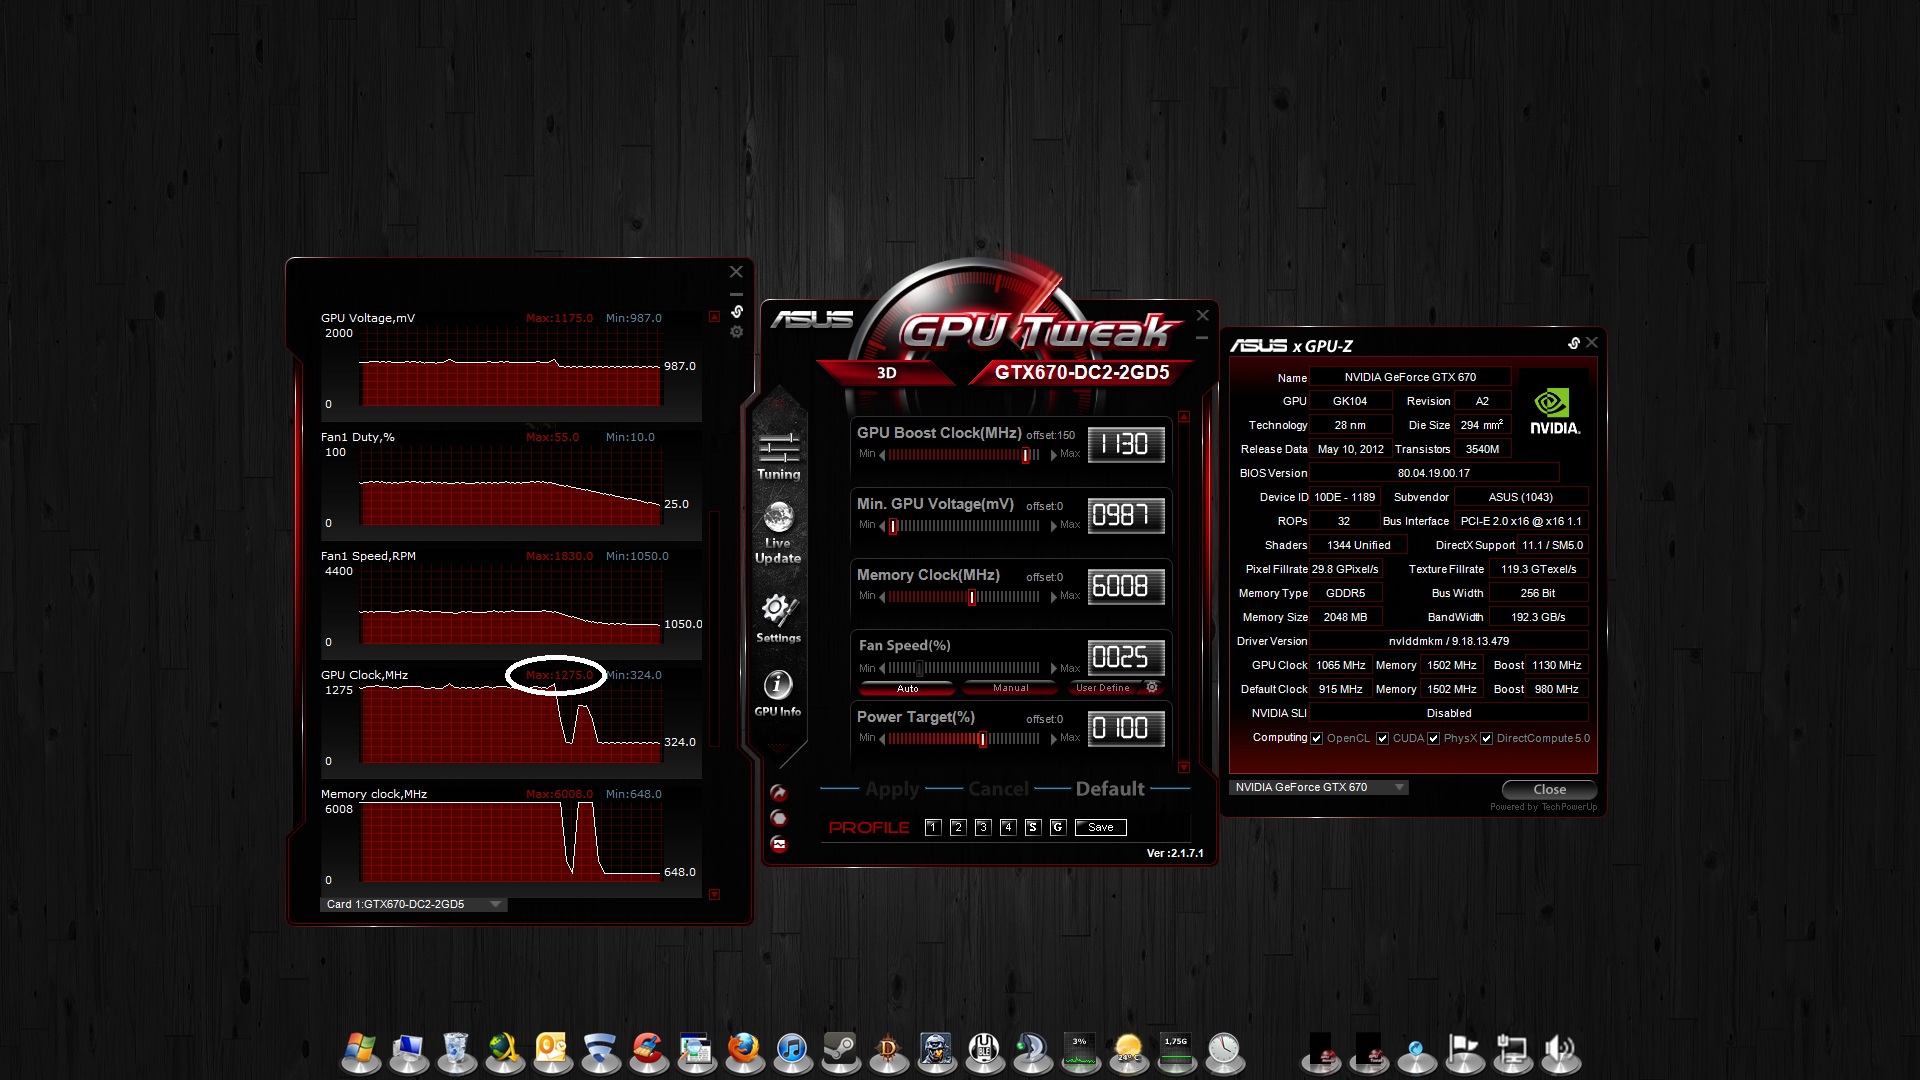This screenshot has height=1080, width=1920.
Task: Launch TeamSpeak from the dock
Action: pyautogui.click(x=1032, y=1051)
